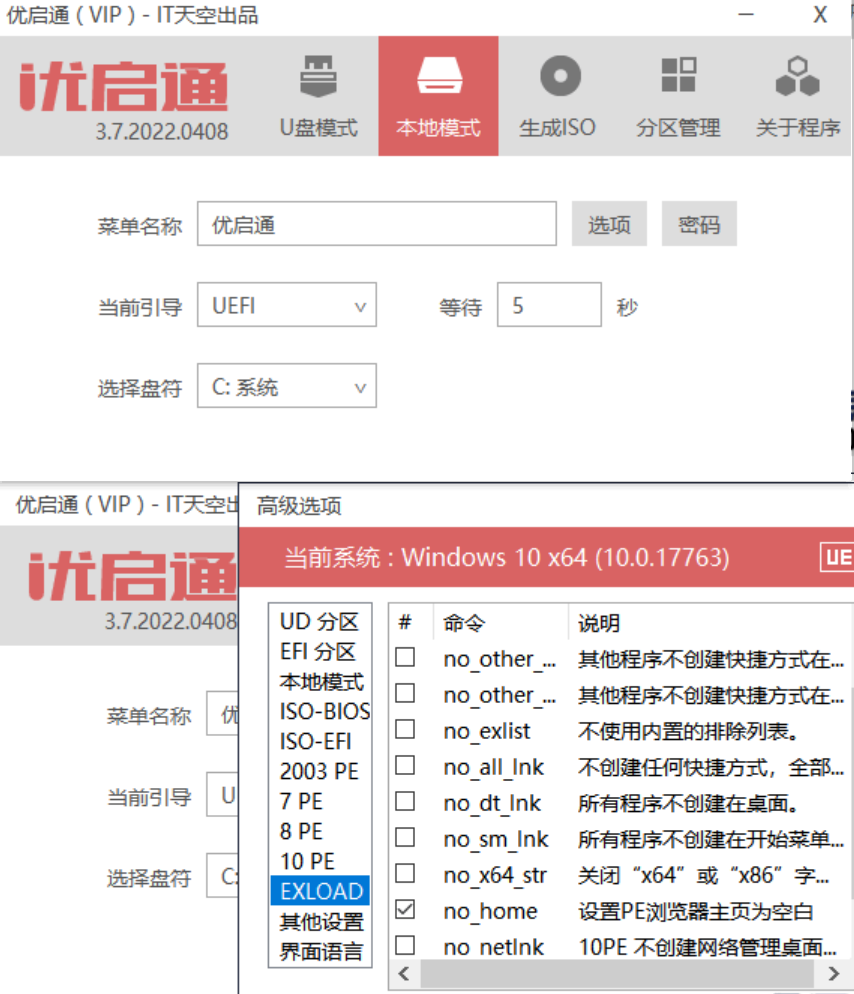
Task: Select the 本地模式 local mode icon
Action: tap(438, 96)
